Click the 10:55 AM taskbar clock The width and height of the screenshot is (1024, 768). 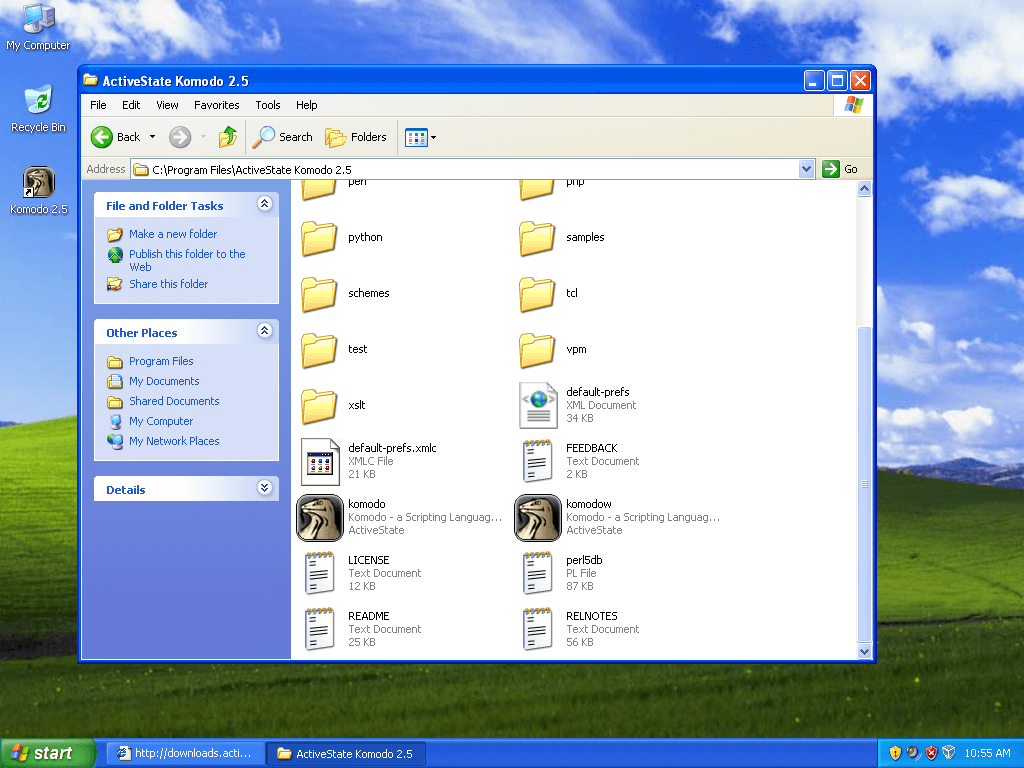click(987, 753)
